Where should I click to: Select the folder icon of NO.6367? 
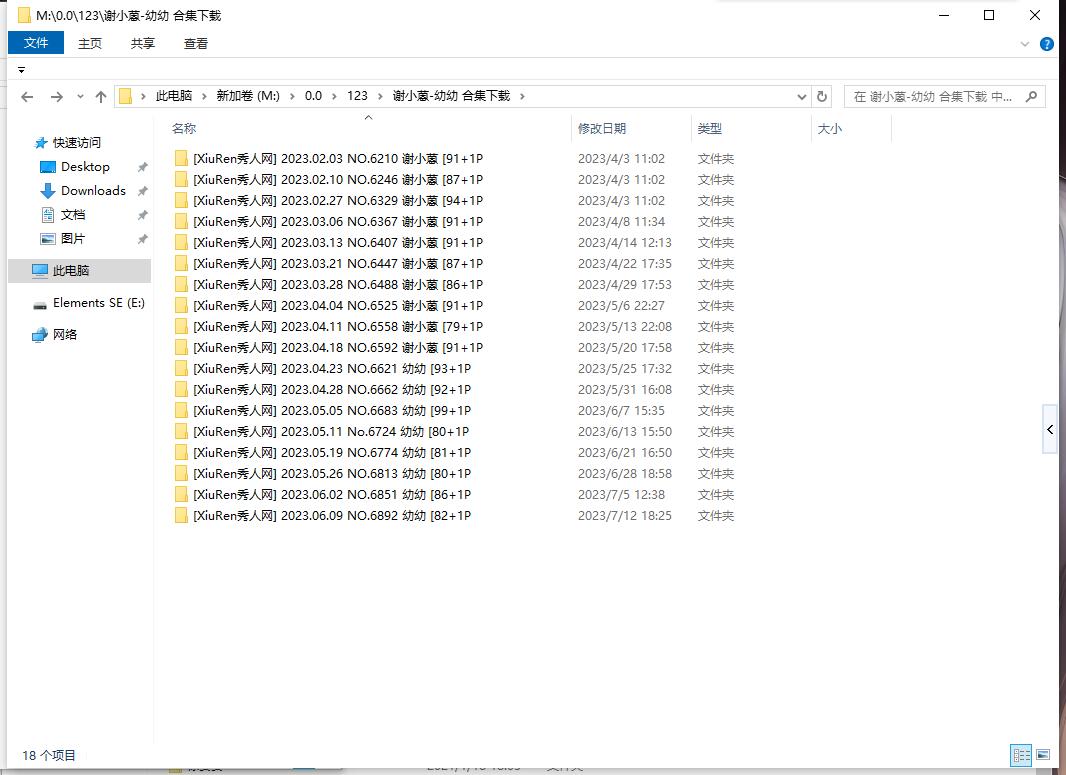(181, 222)
